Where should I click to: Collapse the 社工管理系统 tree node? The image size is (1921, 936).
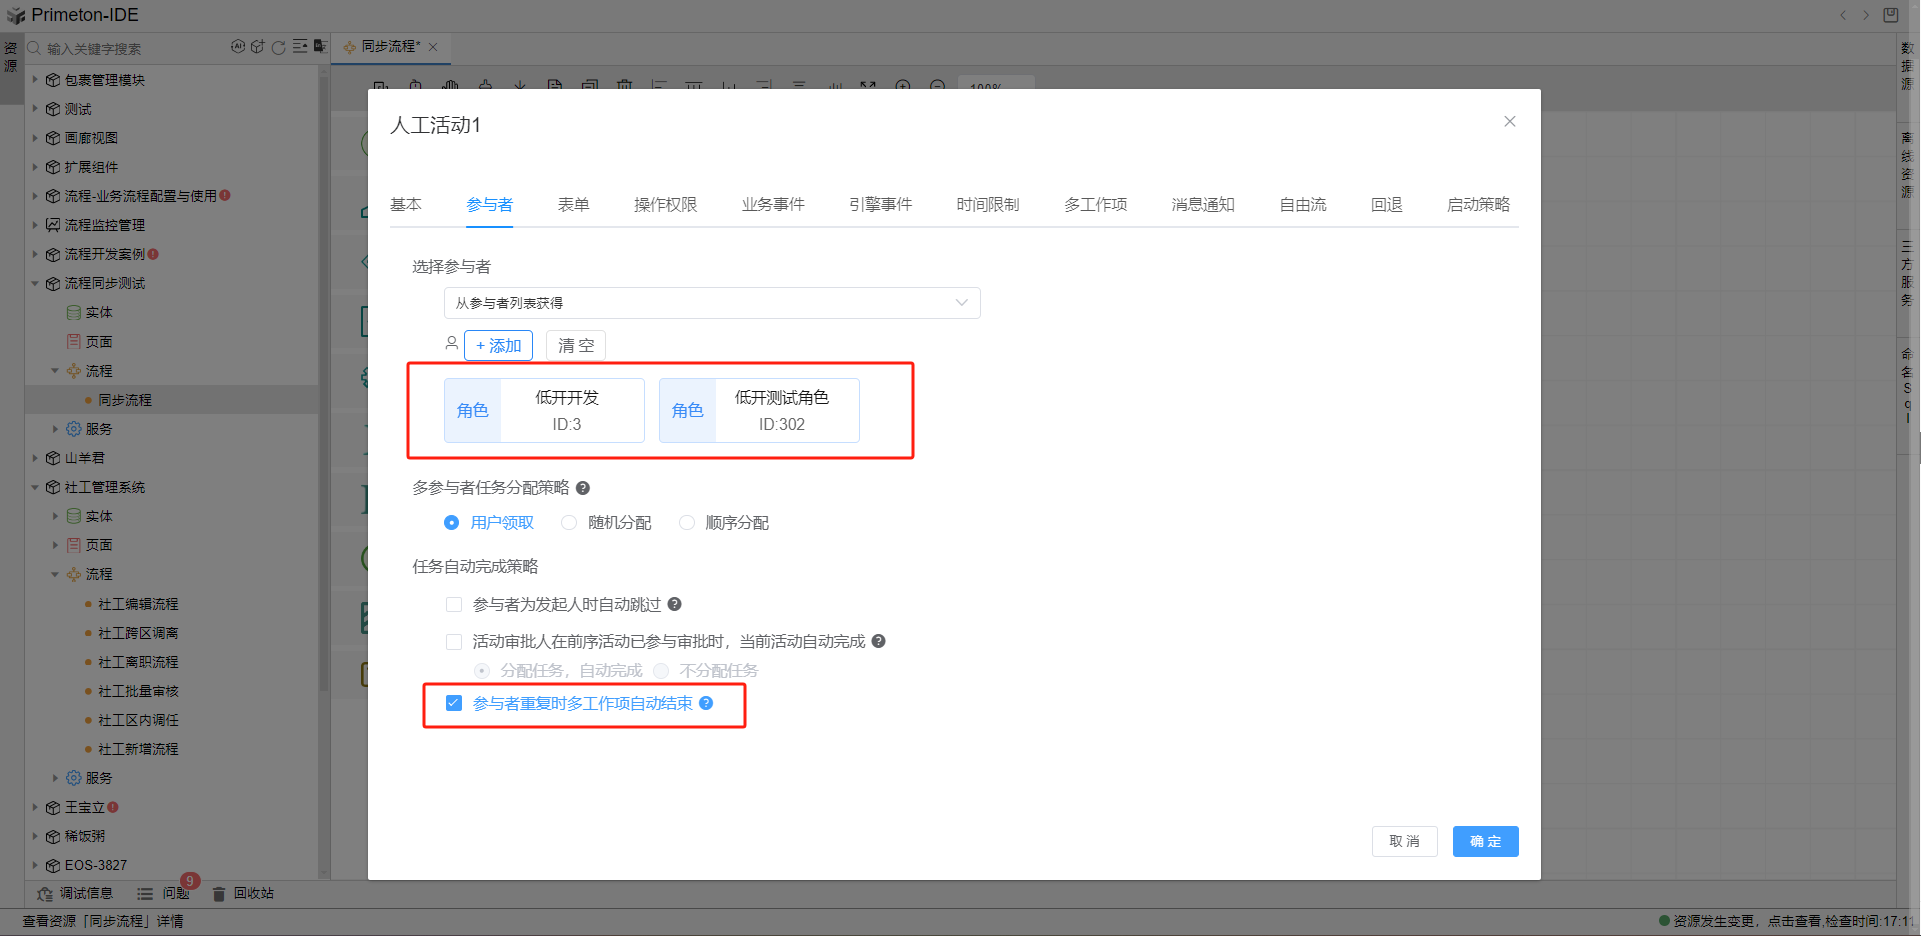click(x=35, y=487)
